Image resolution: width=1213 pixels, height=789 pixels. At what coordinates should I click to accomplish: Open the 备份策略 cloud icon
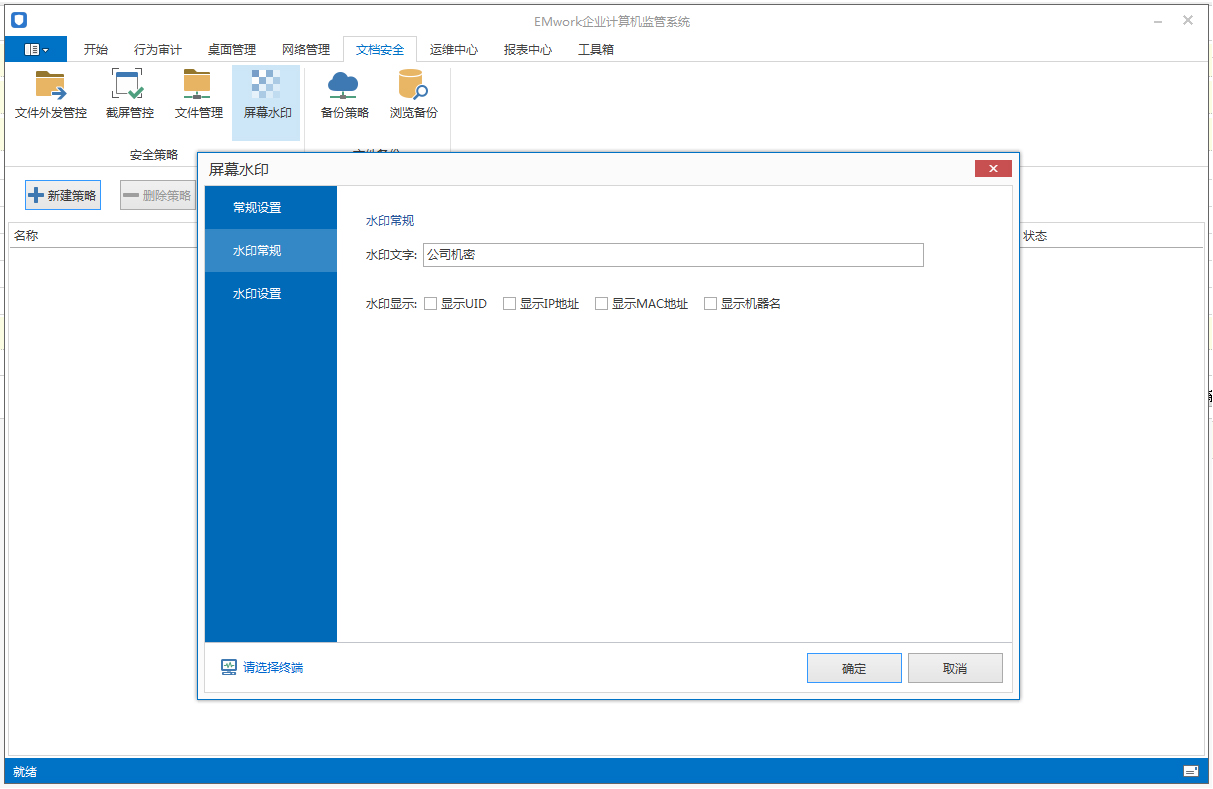pyautogui.click(x=344, y=96)
